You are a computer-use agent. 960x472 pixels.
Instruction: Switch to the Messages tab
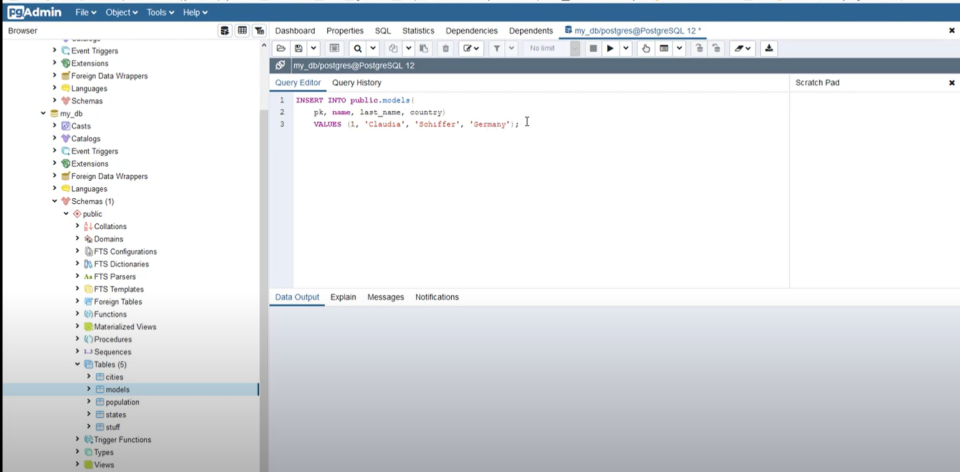pos(385,297)
